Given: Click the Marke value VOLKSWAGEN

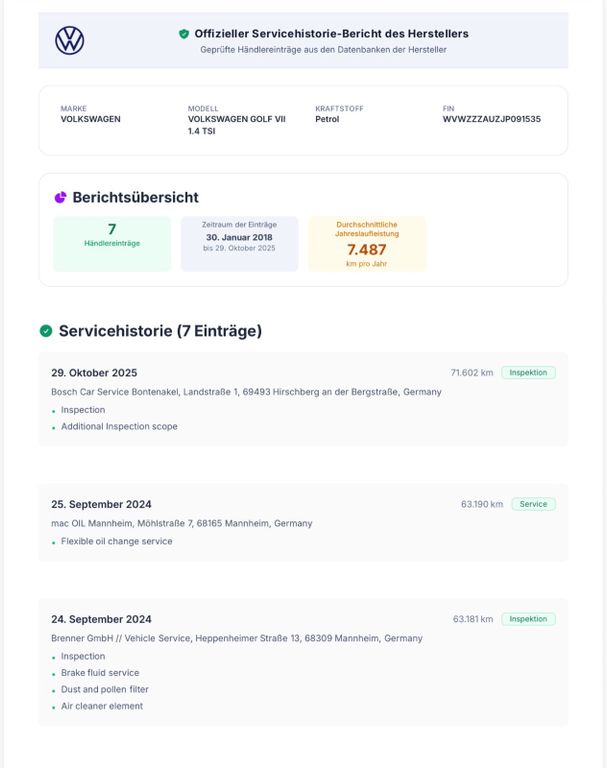Looking at the screenshot, I should pyautogui.click(x=91, y=119).
